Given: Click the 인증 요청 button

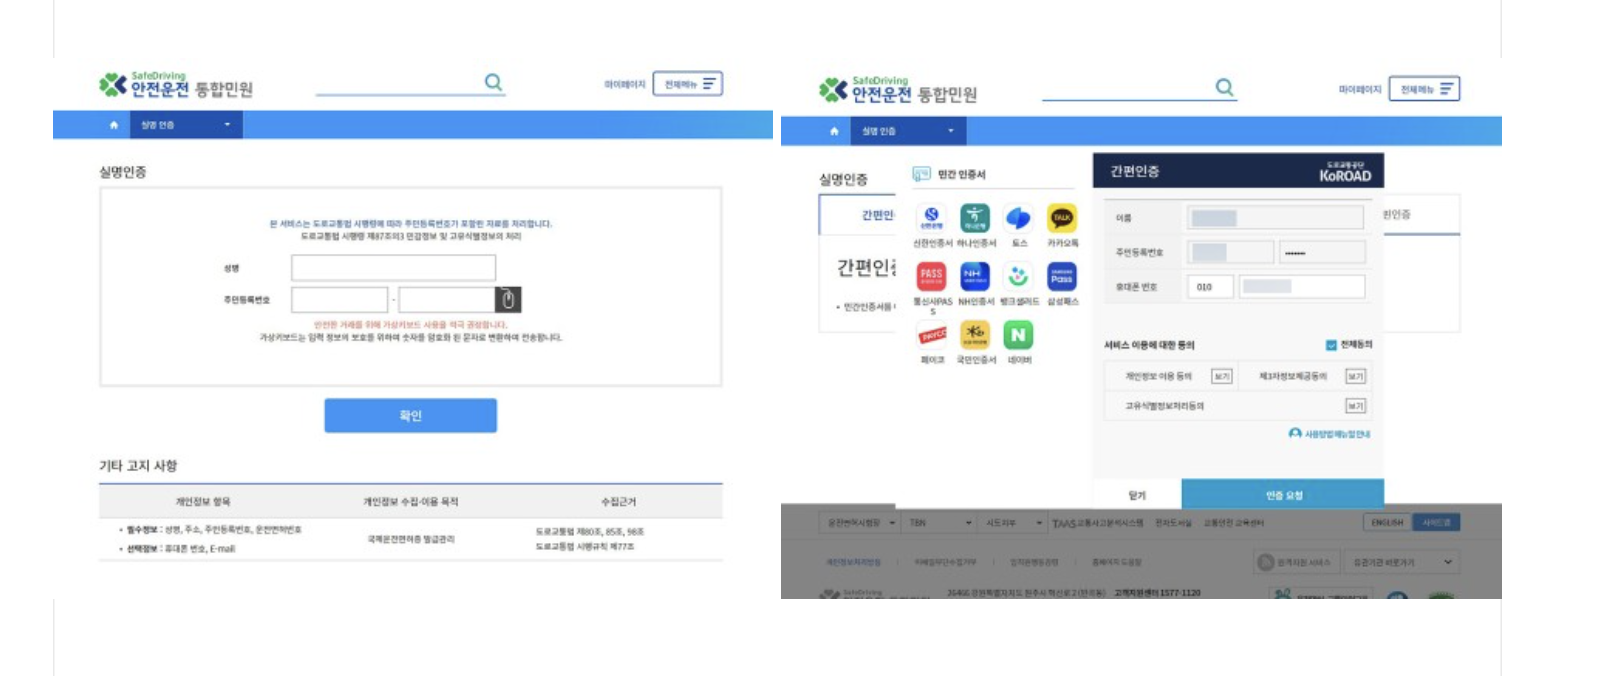Looking at the screenshot, I should pyautogui.click(x=1283, y=495).
